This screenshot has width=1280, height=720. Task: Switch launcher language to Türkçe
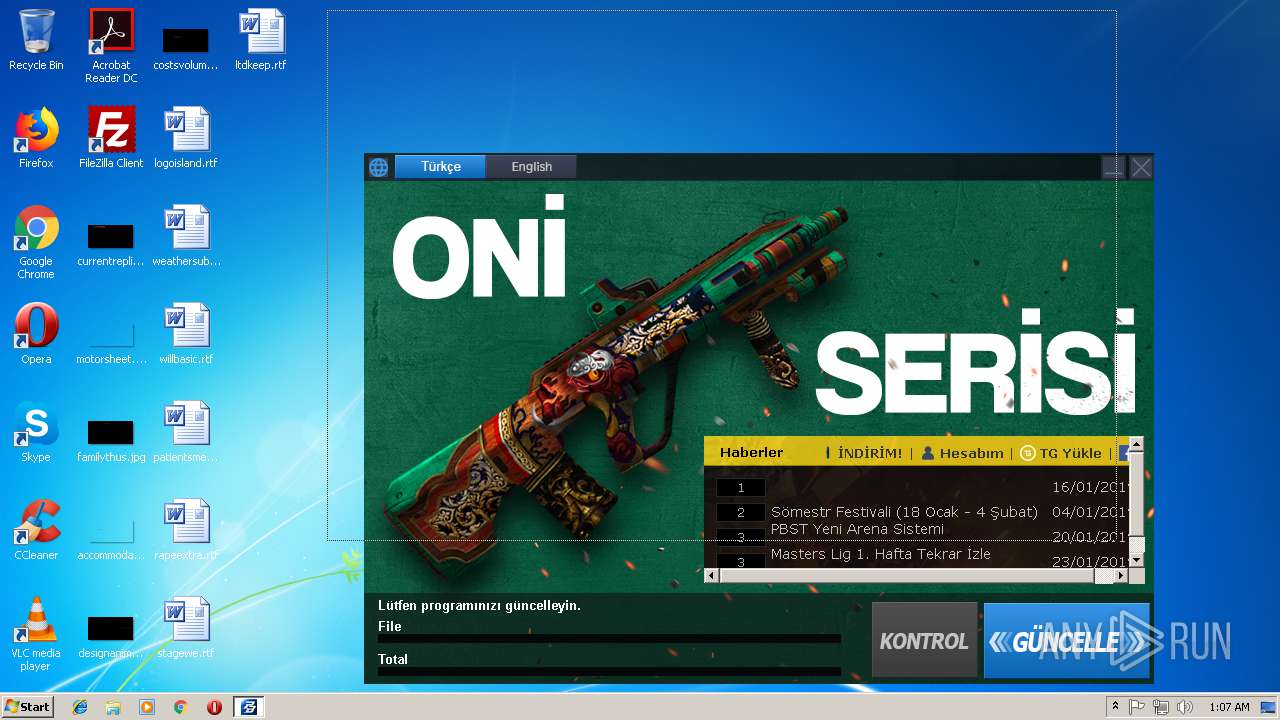(x=440, y=167)
